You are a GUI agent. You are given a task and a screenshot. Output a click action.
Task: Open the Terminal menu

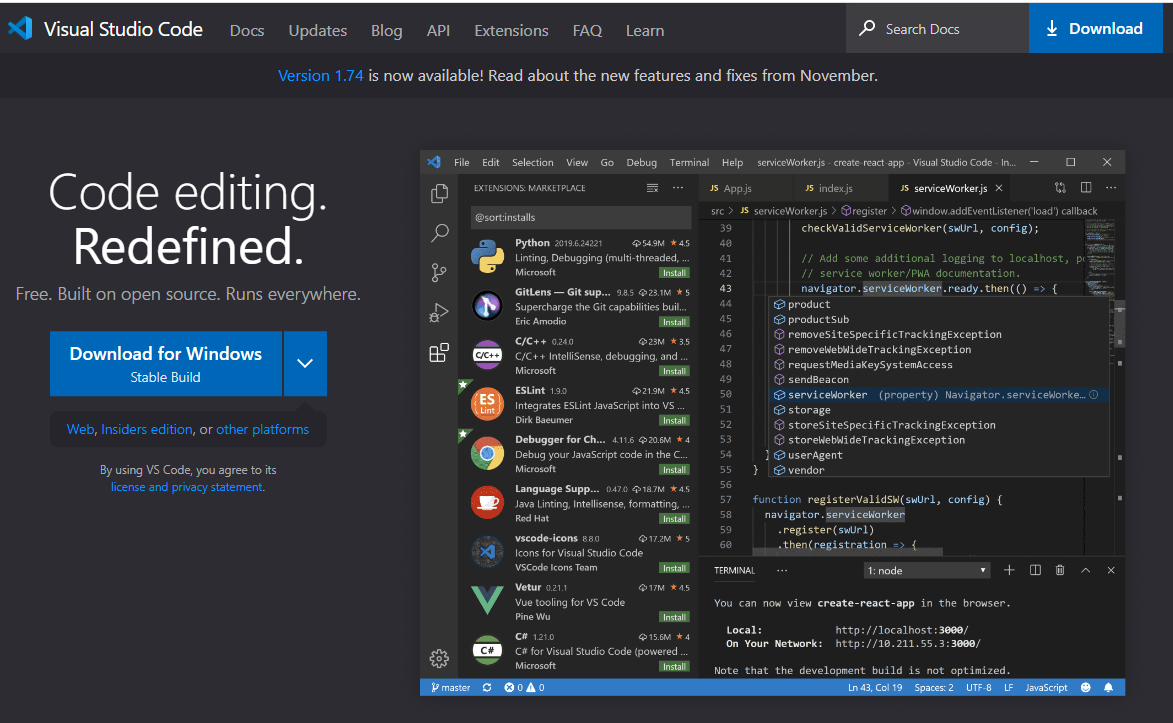689,162
